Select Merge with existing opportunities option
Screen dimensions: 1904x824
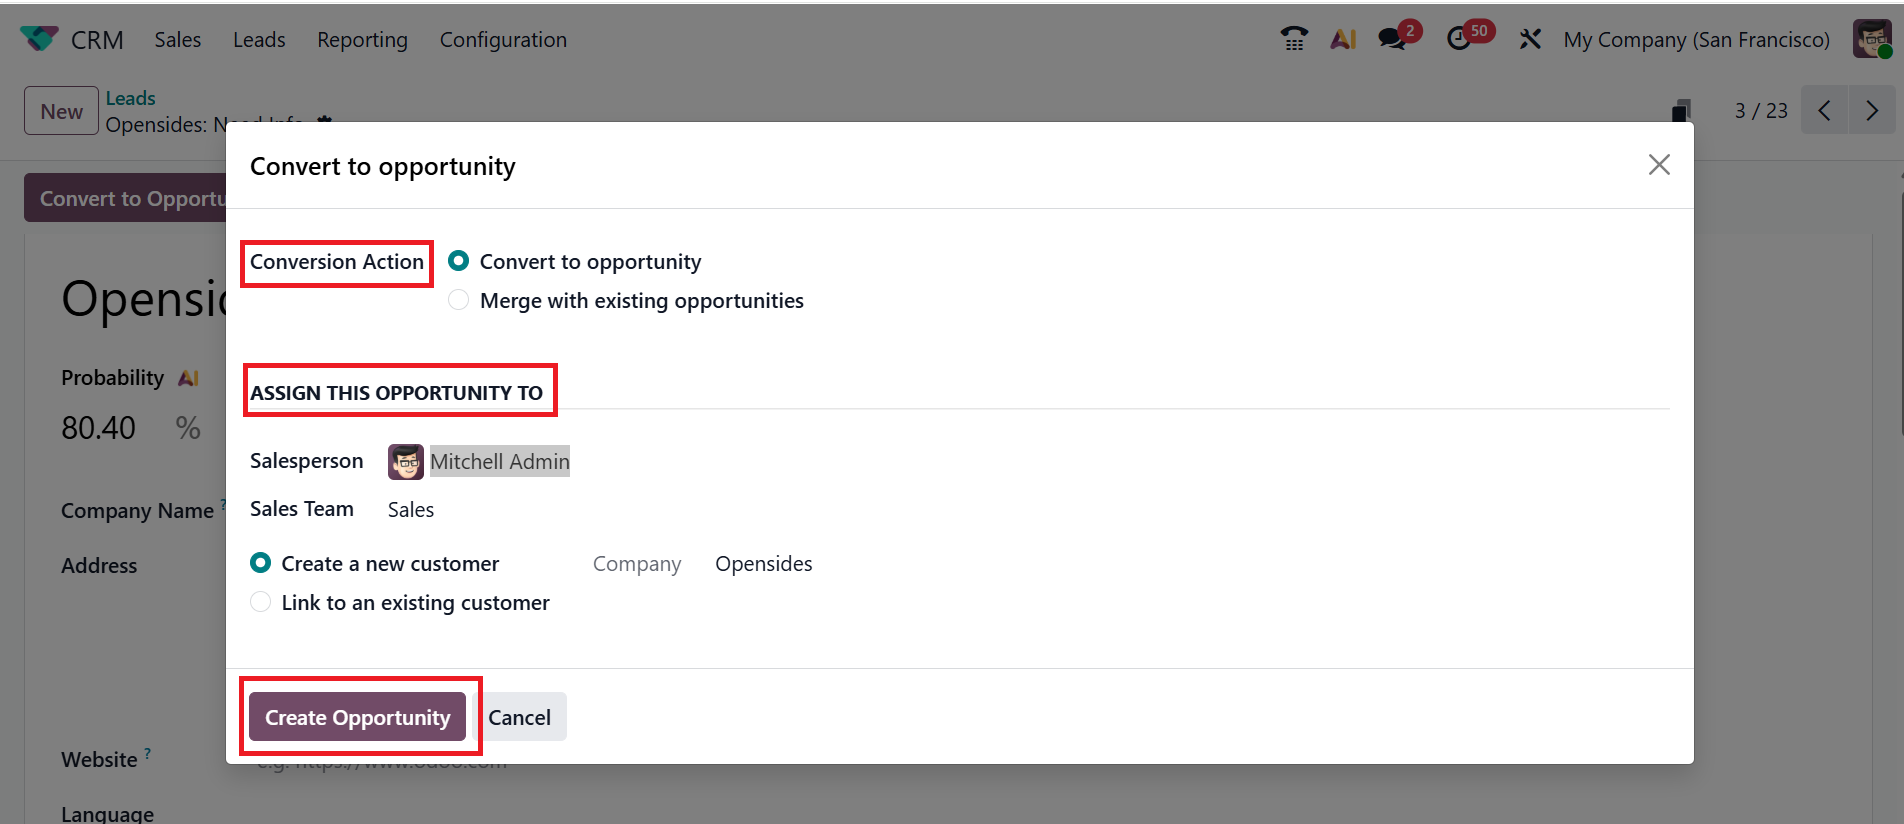click(459, 300)
